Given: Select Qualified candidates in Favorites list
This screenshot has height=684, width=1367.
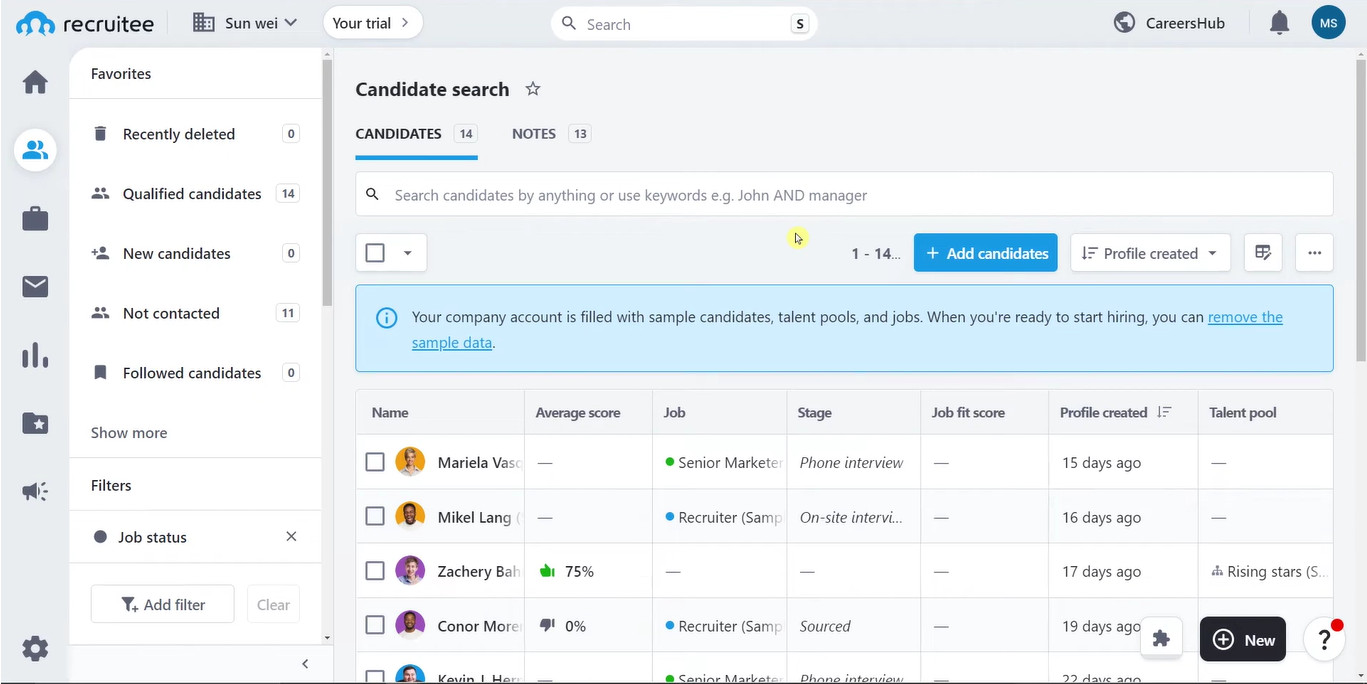Looking at the screenshot, I should (192, 194).
